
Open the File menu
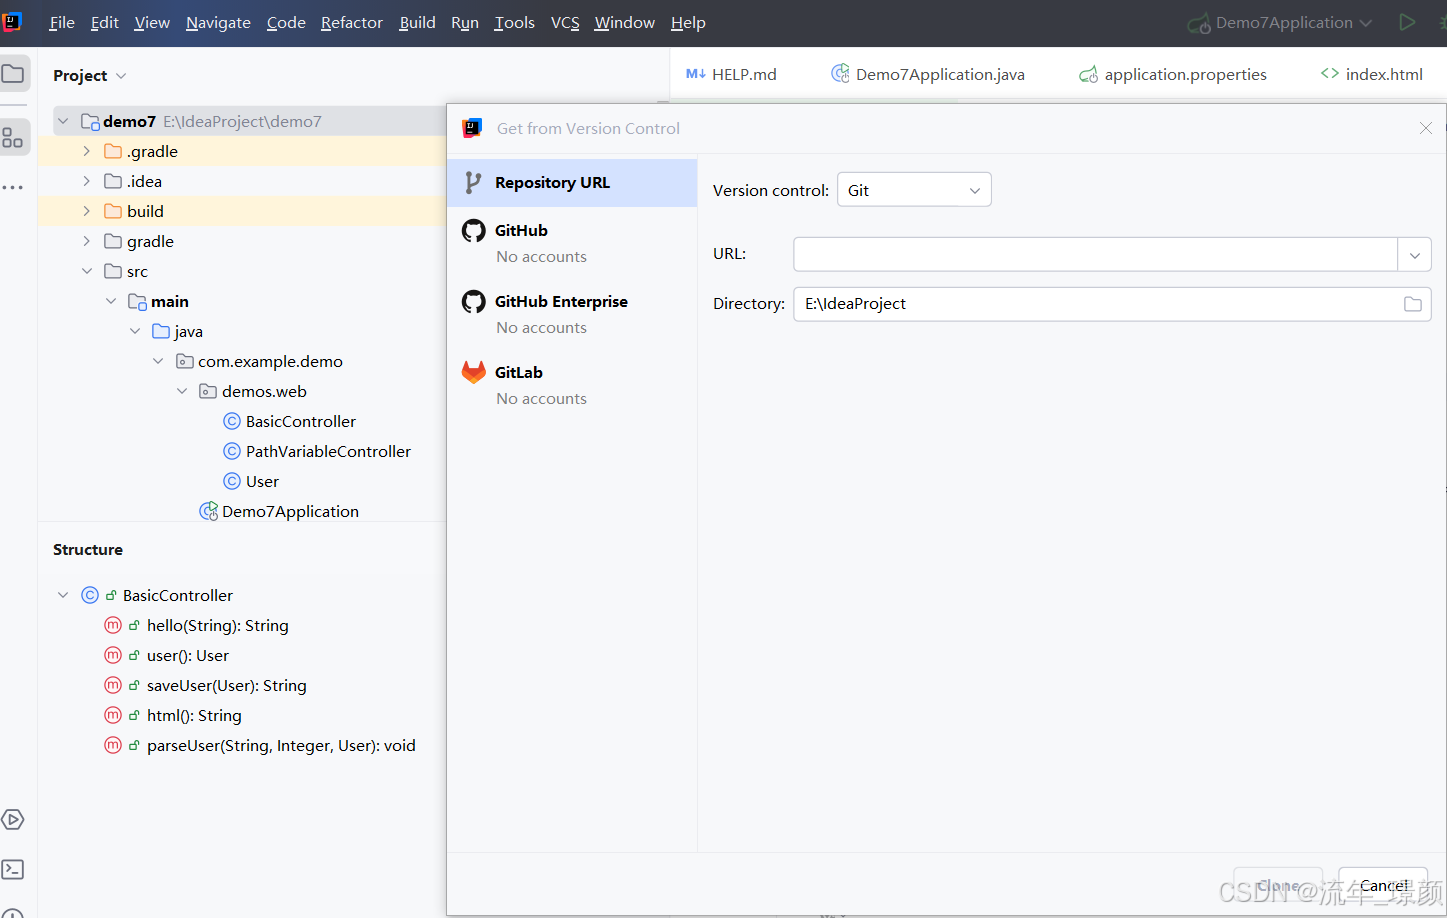[x=62, y=22]
